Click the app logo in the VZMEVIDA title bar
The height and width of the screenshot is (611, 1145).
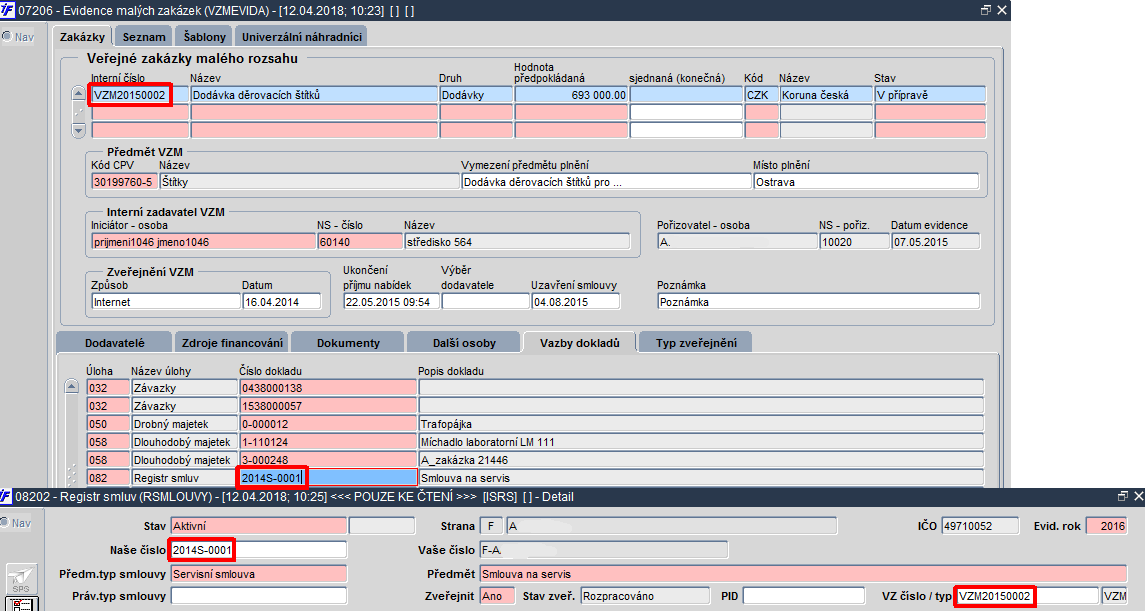[7, 10]
